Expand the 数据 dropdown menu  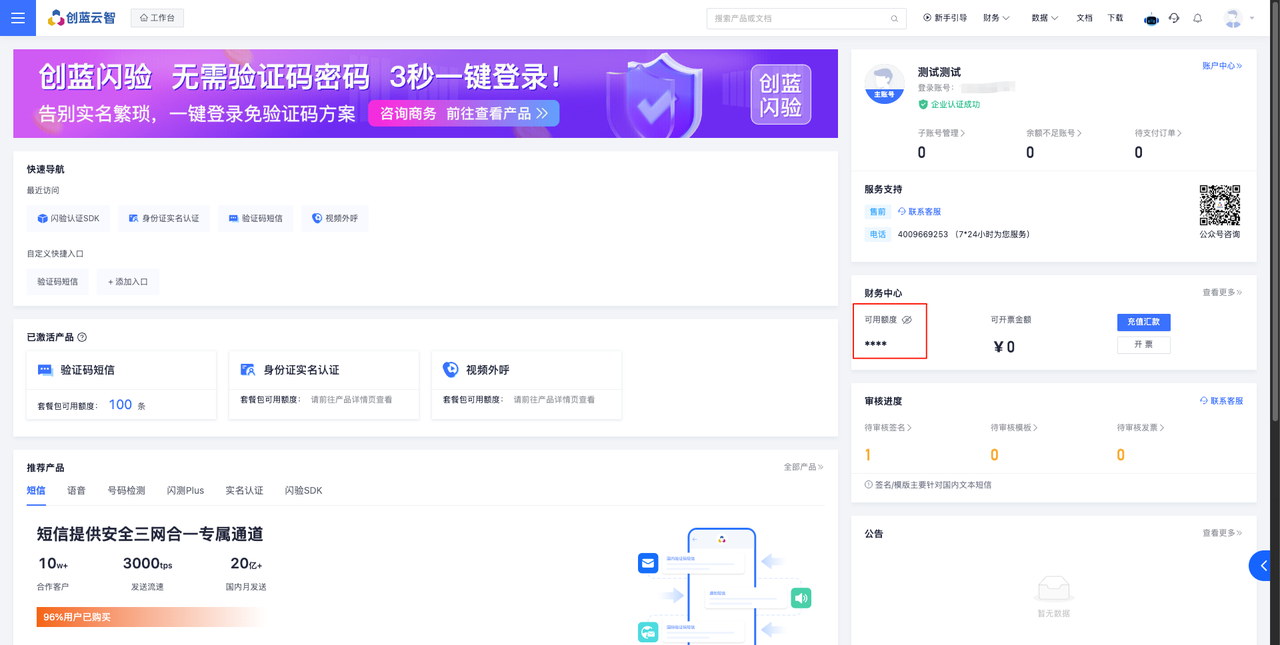point(1044,18)
